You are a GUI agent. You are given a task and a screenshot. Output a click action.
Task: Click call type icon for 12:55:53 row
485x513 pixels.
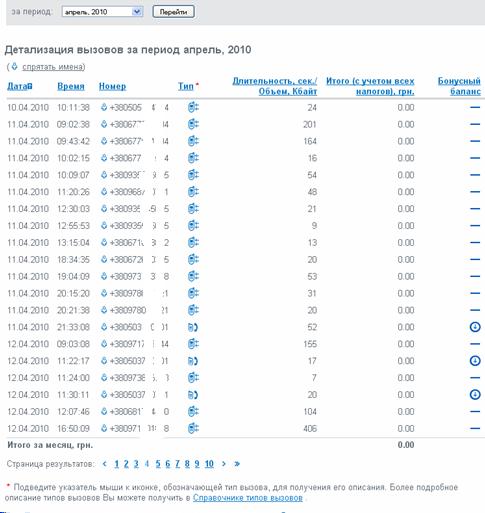coord(193,226)
